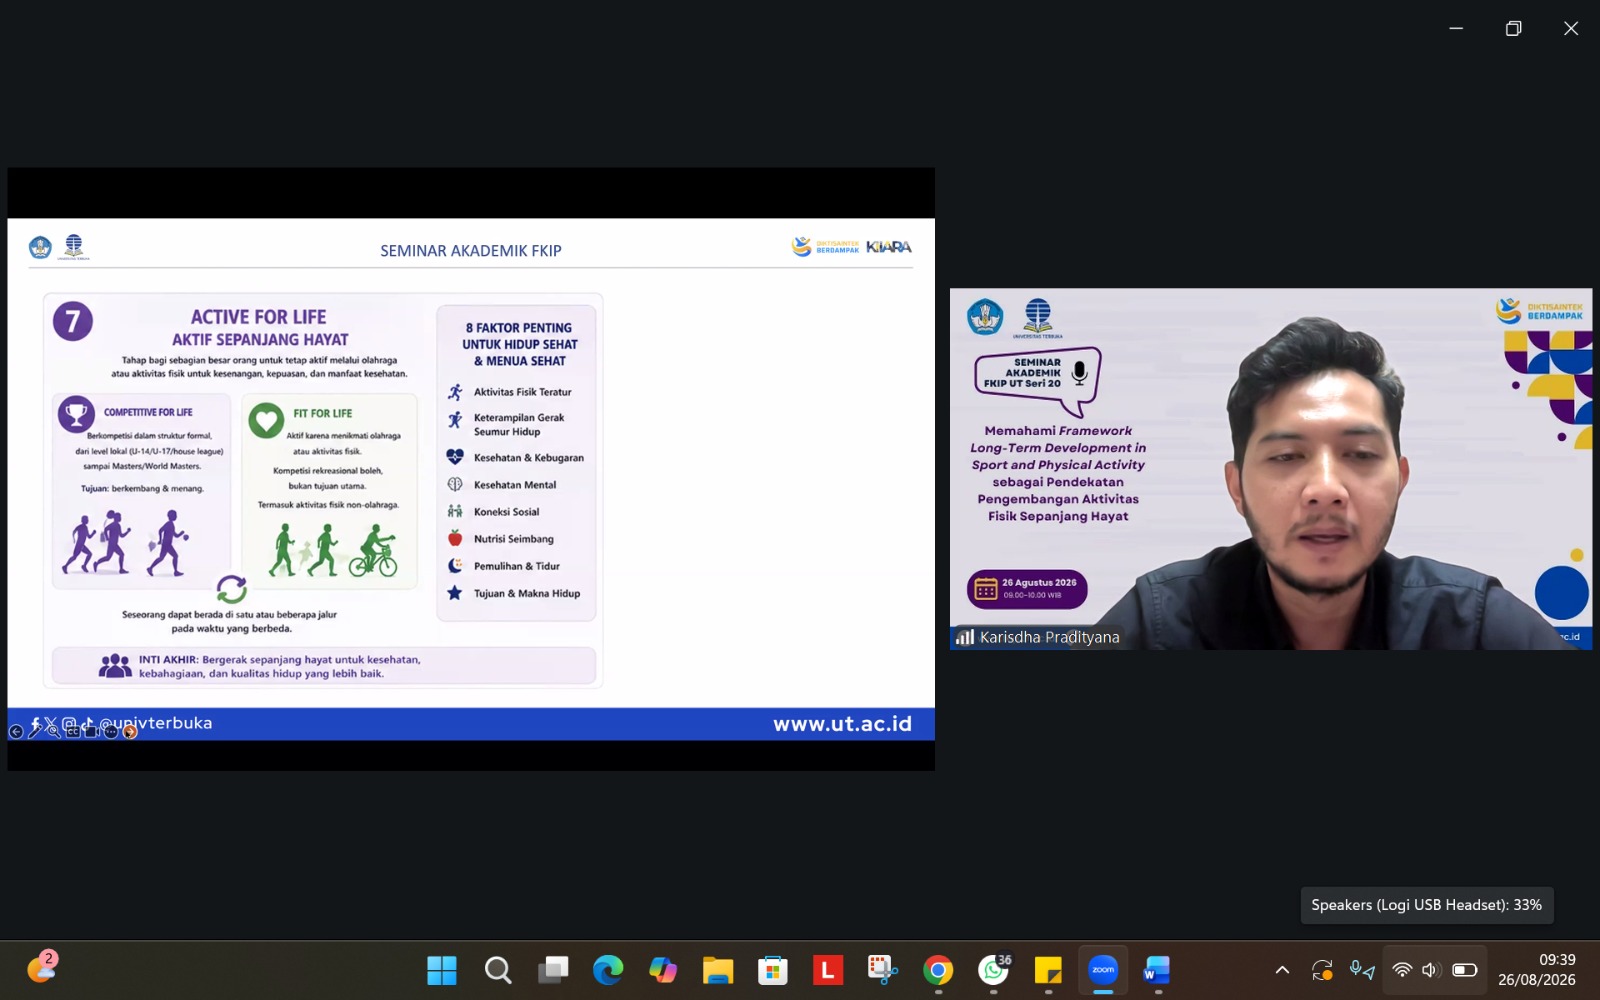This screenshot has height=1000, width=1600.
Task: Launch Copilot from the taskbar
Action: 663,970
